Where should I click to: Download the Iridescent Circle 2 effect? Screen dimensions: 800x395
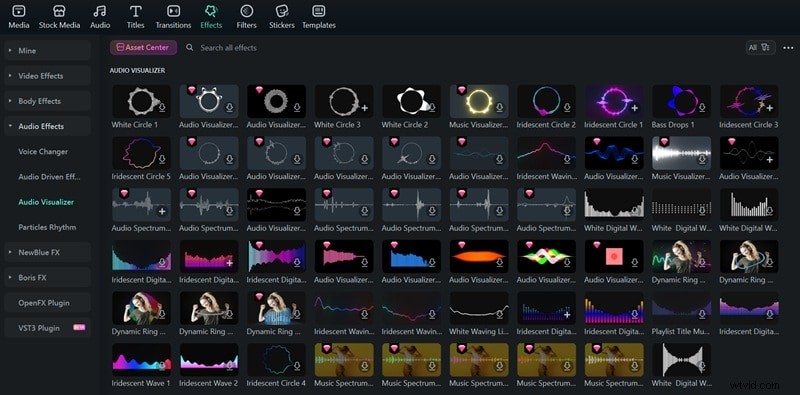point(567,108)
